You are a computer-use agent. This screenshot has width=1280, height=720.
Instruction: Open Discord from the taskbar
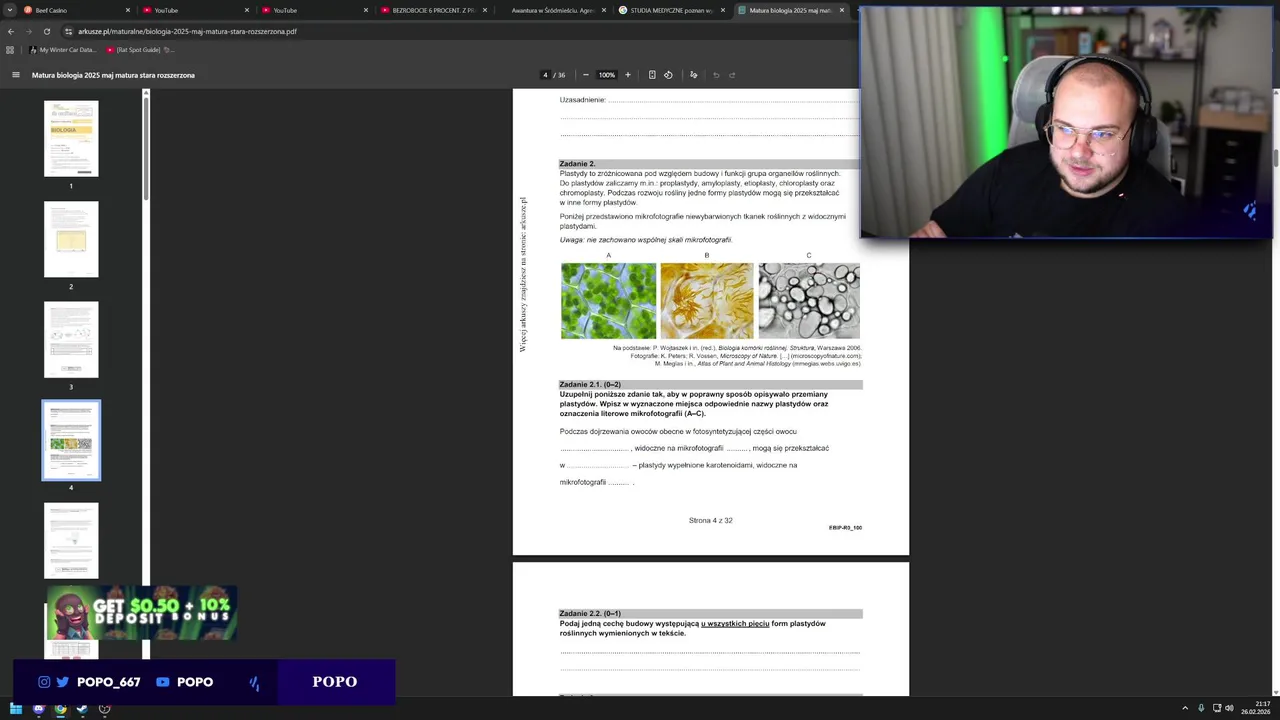click(x=39, y=709)
